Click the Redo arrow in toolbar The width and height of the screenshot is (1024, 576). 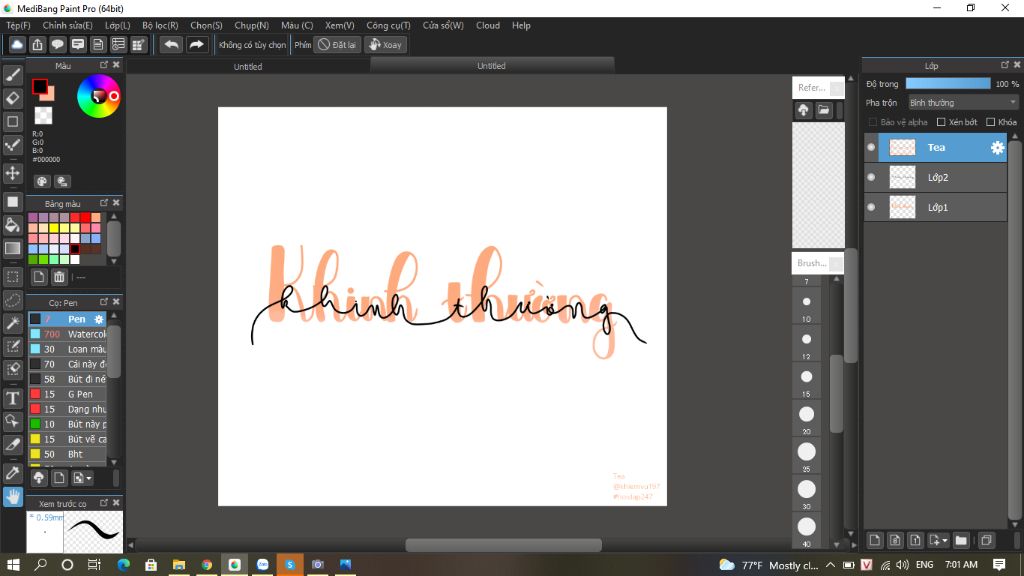196,44
